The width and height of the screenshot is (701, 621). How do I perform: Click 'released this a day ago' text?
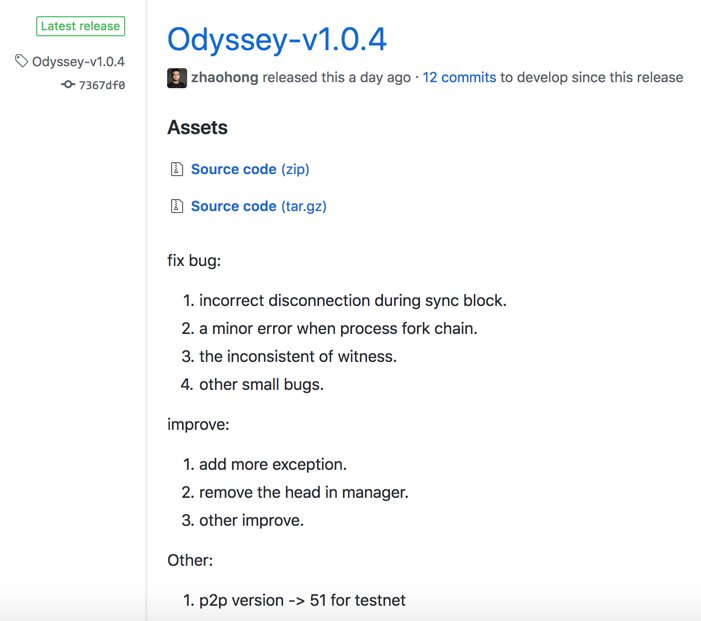337,77
